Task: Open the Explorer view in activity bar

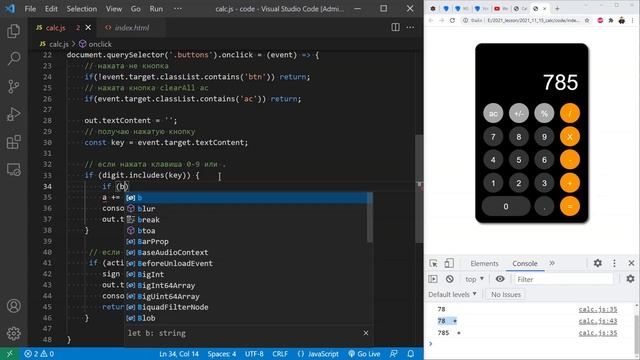Action: pyautogui.click(x=13, y=31)
